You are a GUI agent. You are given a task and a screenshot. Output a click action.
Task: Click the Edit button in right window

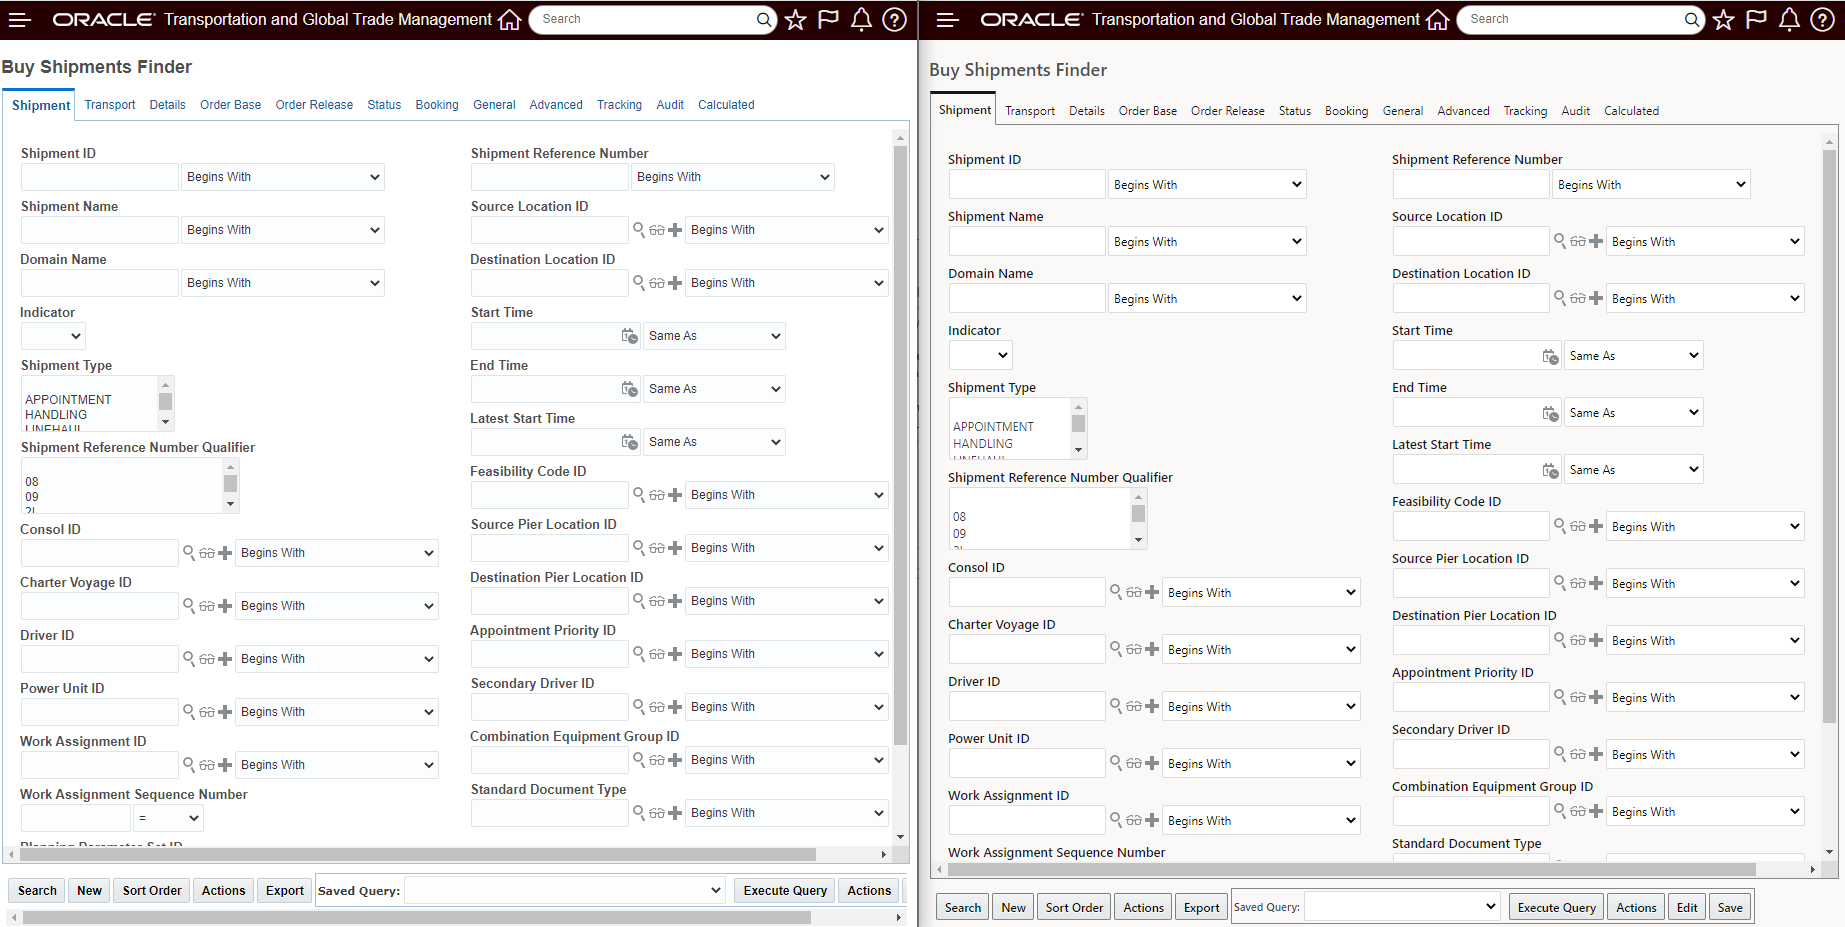[1687, 907]
